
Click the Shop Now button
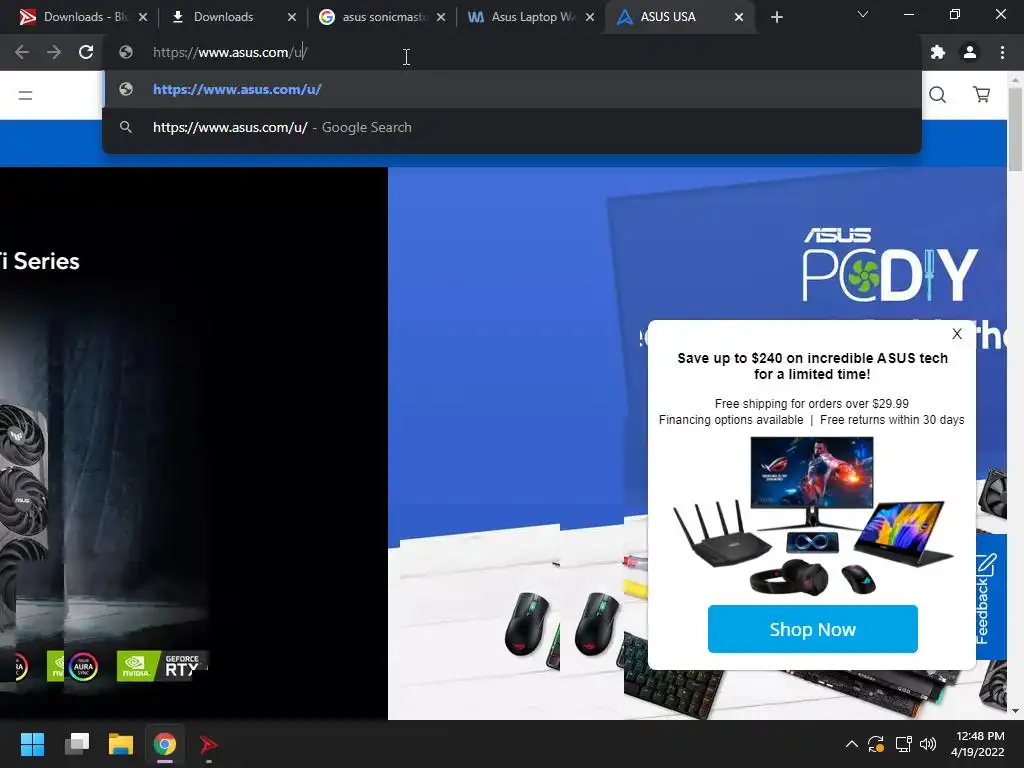(812, 629)
